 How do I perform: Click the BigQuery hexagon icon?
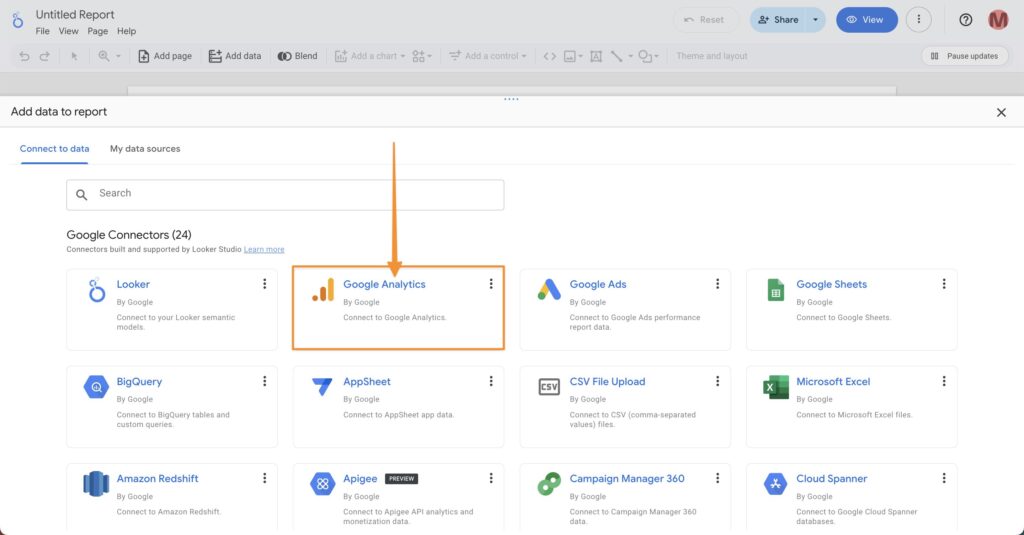coord(96,387)
